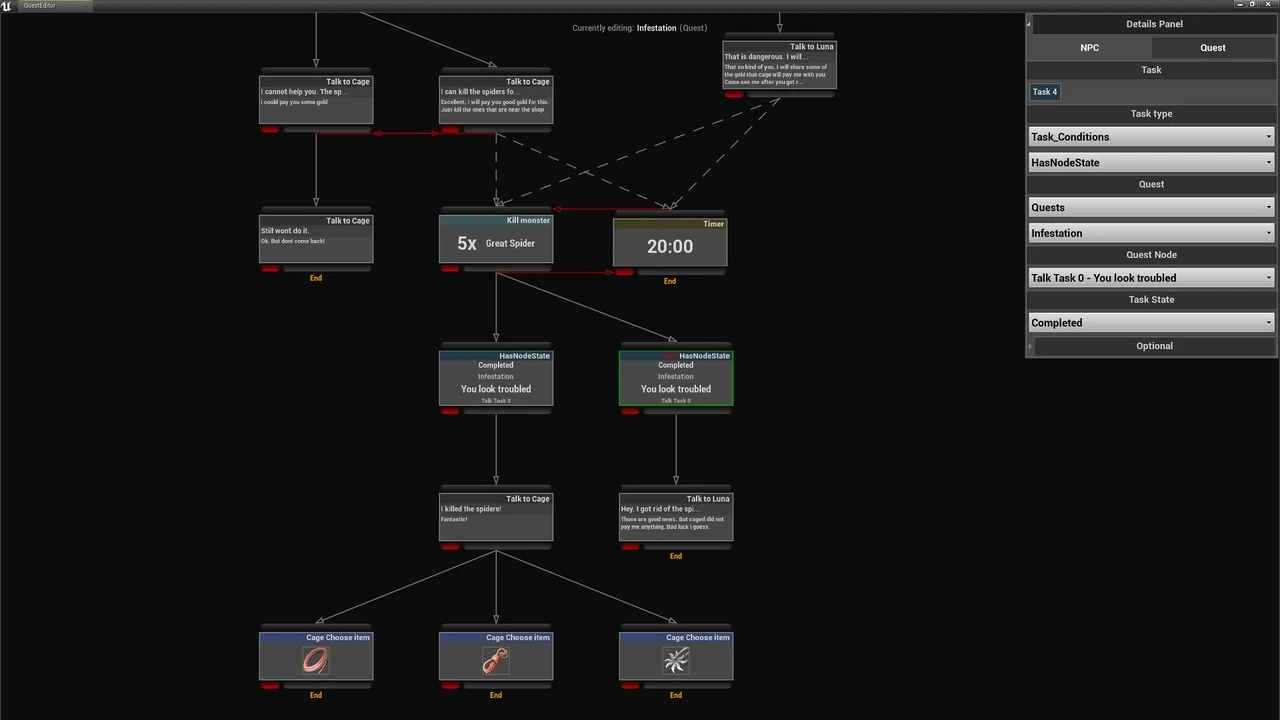Open the Infestation quest dropdown
This screenshot has height=720, width=1280.
1151,233
